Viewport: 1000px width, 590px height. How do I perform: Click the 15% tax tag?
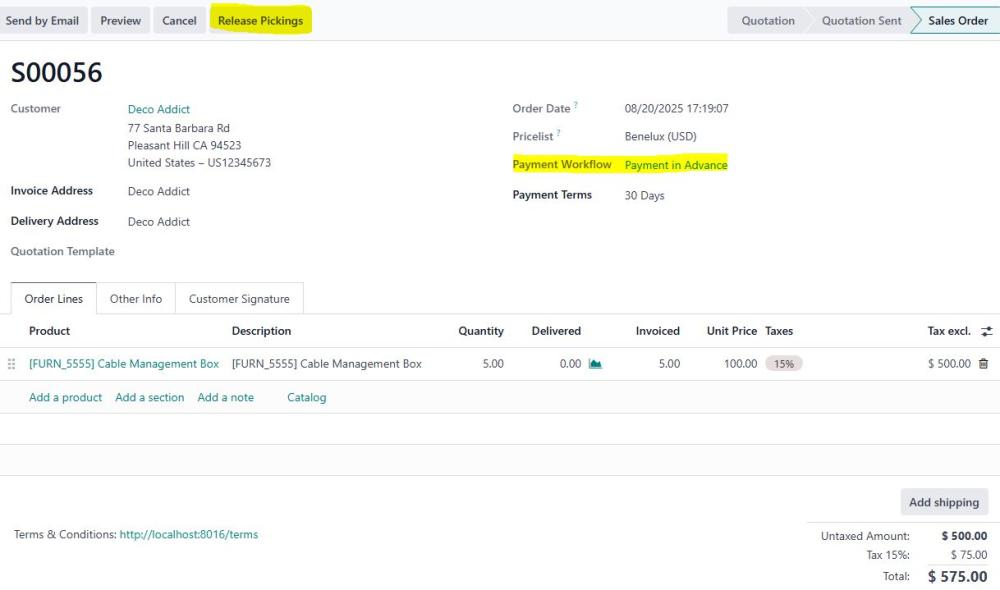coord(784,364)
